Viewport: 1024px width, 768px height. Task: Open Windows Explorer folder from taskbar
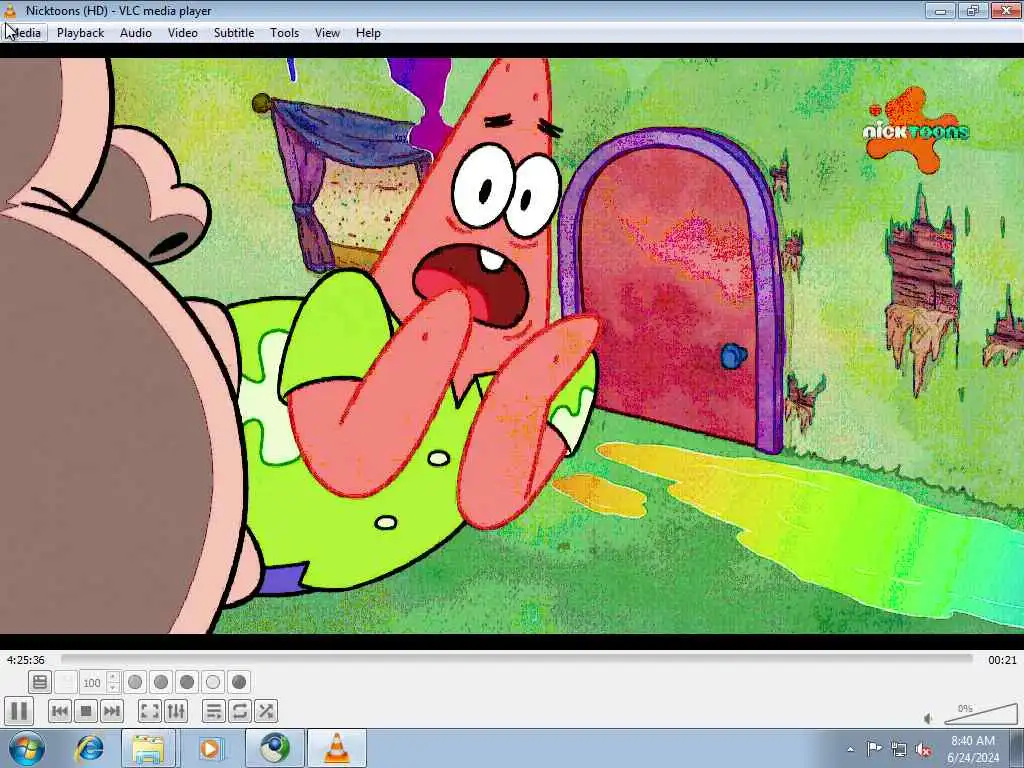[148, 748]
